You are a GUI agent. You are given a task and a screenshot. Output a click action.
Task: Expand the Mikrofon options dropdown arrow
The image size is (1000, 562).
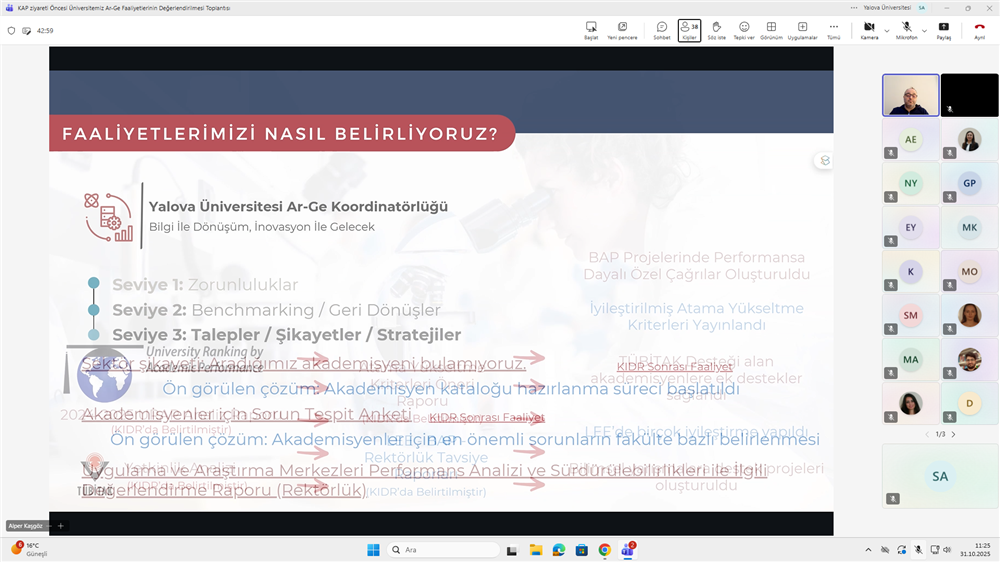(923, 30)
